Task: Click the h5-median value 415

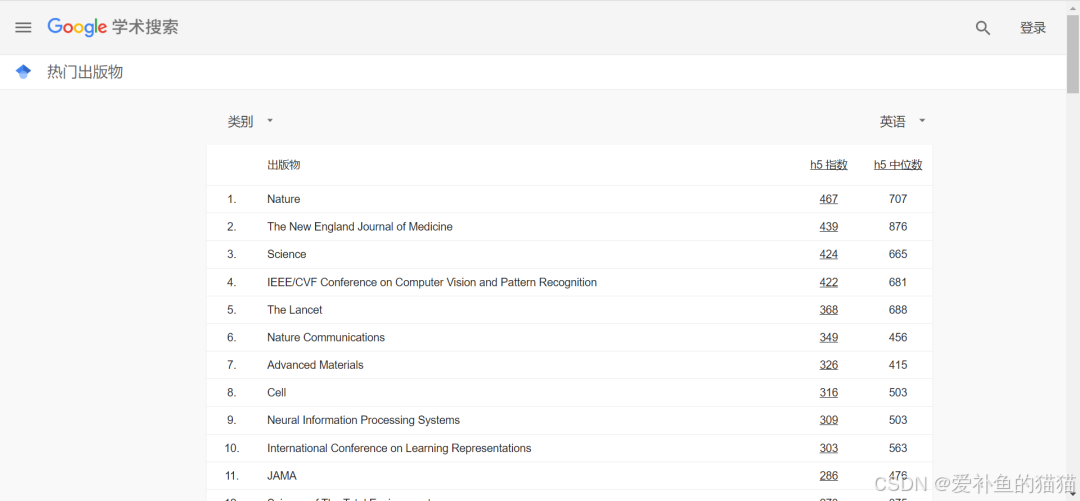Action: coord(897,365)
